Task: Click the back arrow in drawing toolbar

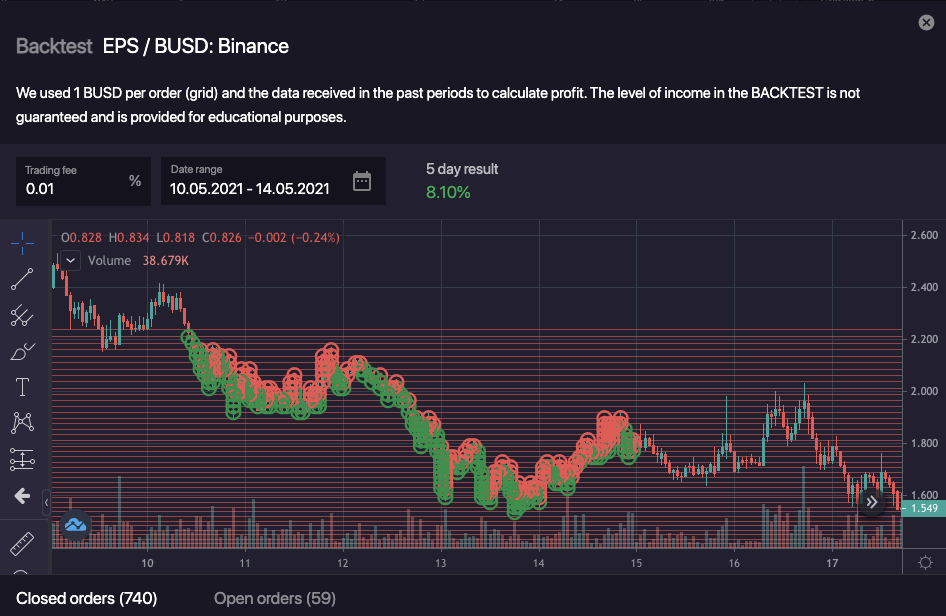Action: click(22, 496)
